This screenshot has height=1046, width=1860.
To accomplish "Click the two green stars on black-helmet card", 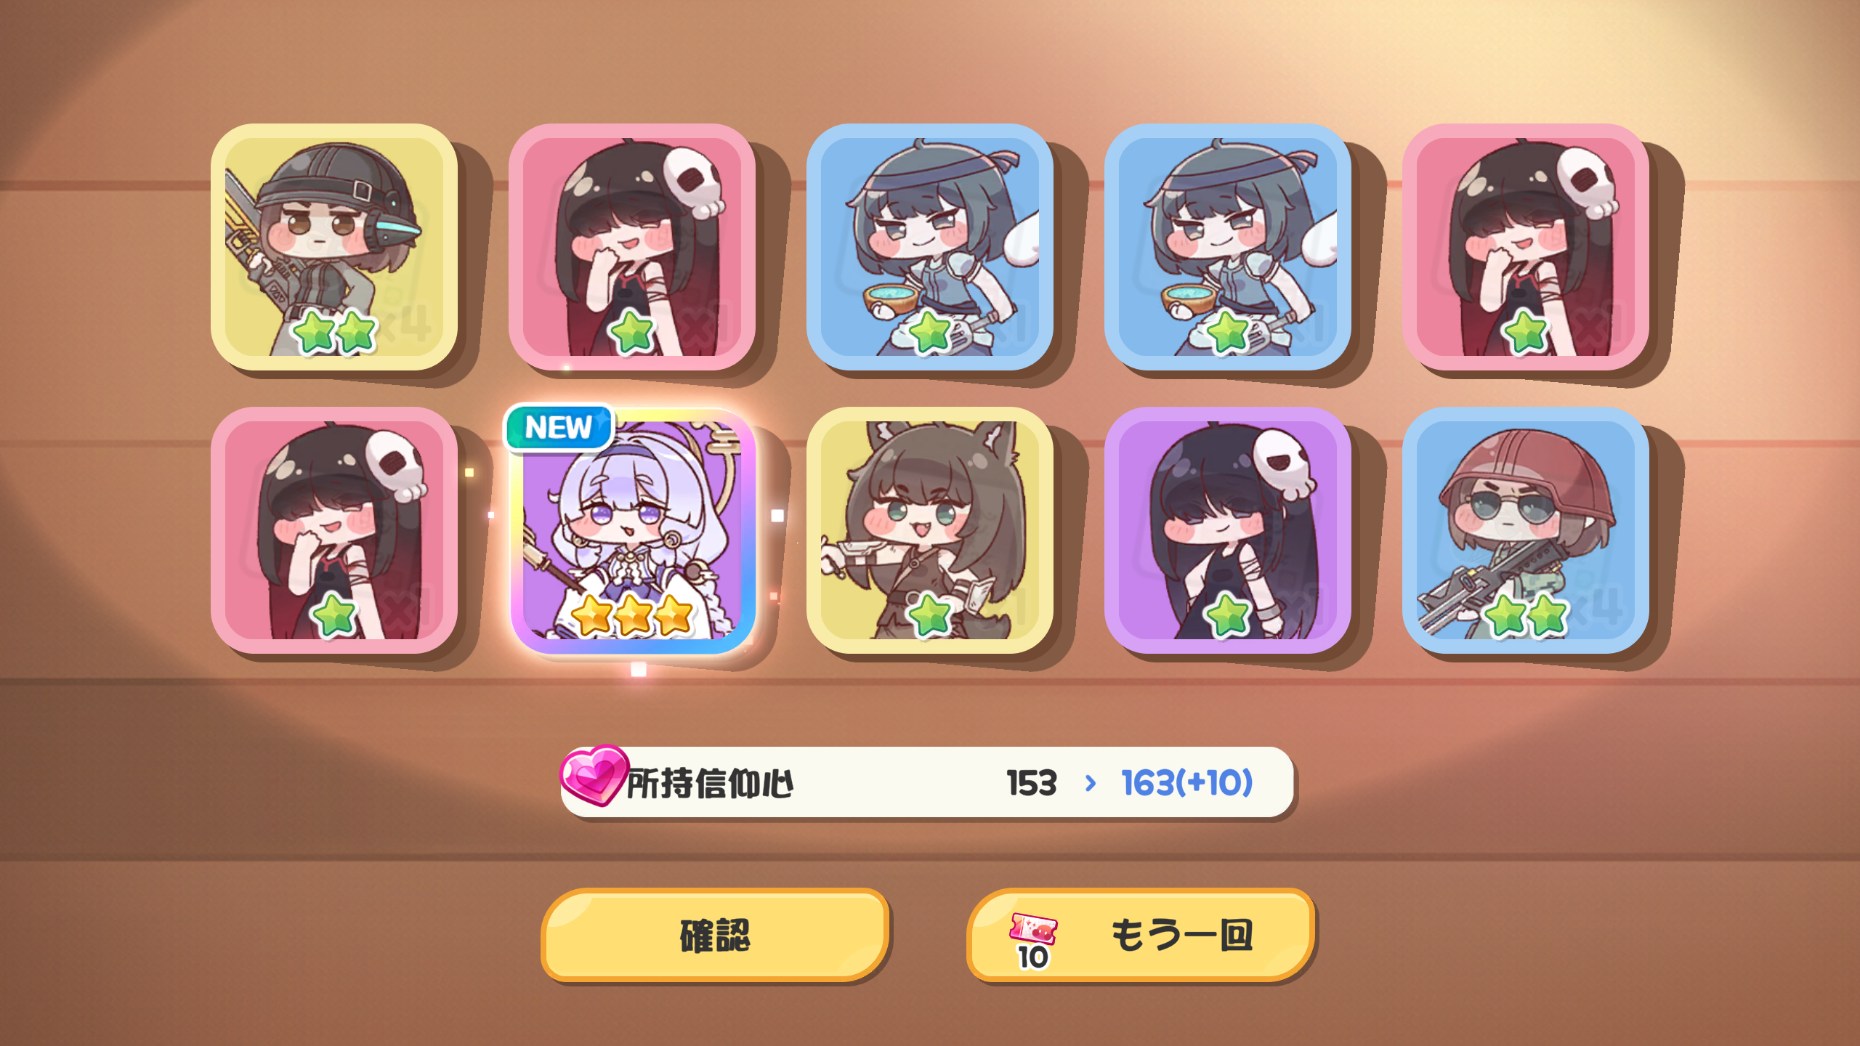I will (x=335, y=332).
